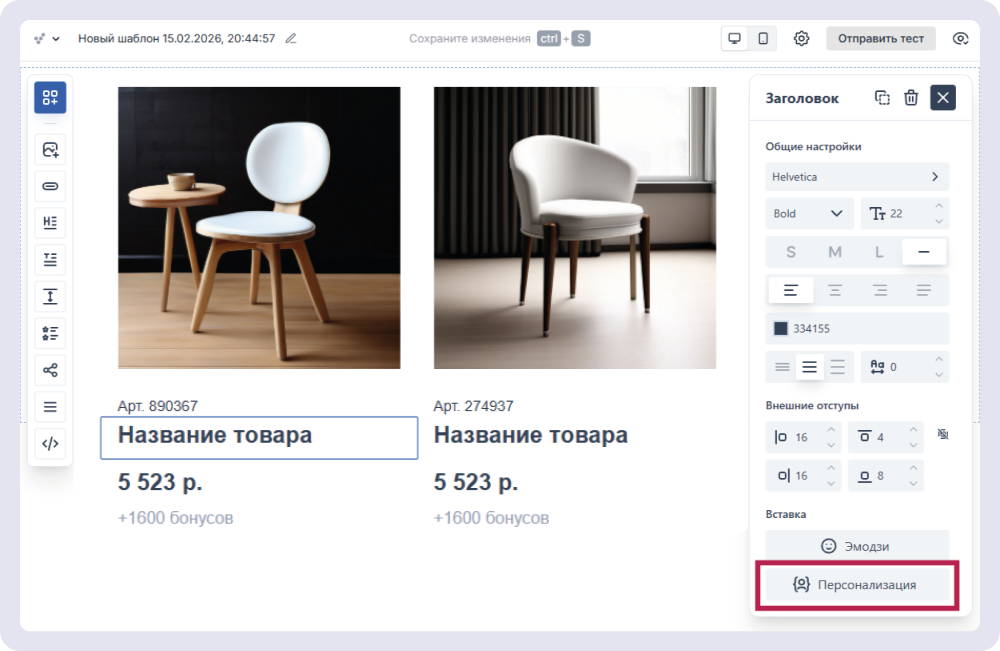The image size is (1000, 651).
Task: Click the Арт. 890367 text
Action: (x=158, y=406)
